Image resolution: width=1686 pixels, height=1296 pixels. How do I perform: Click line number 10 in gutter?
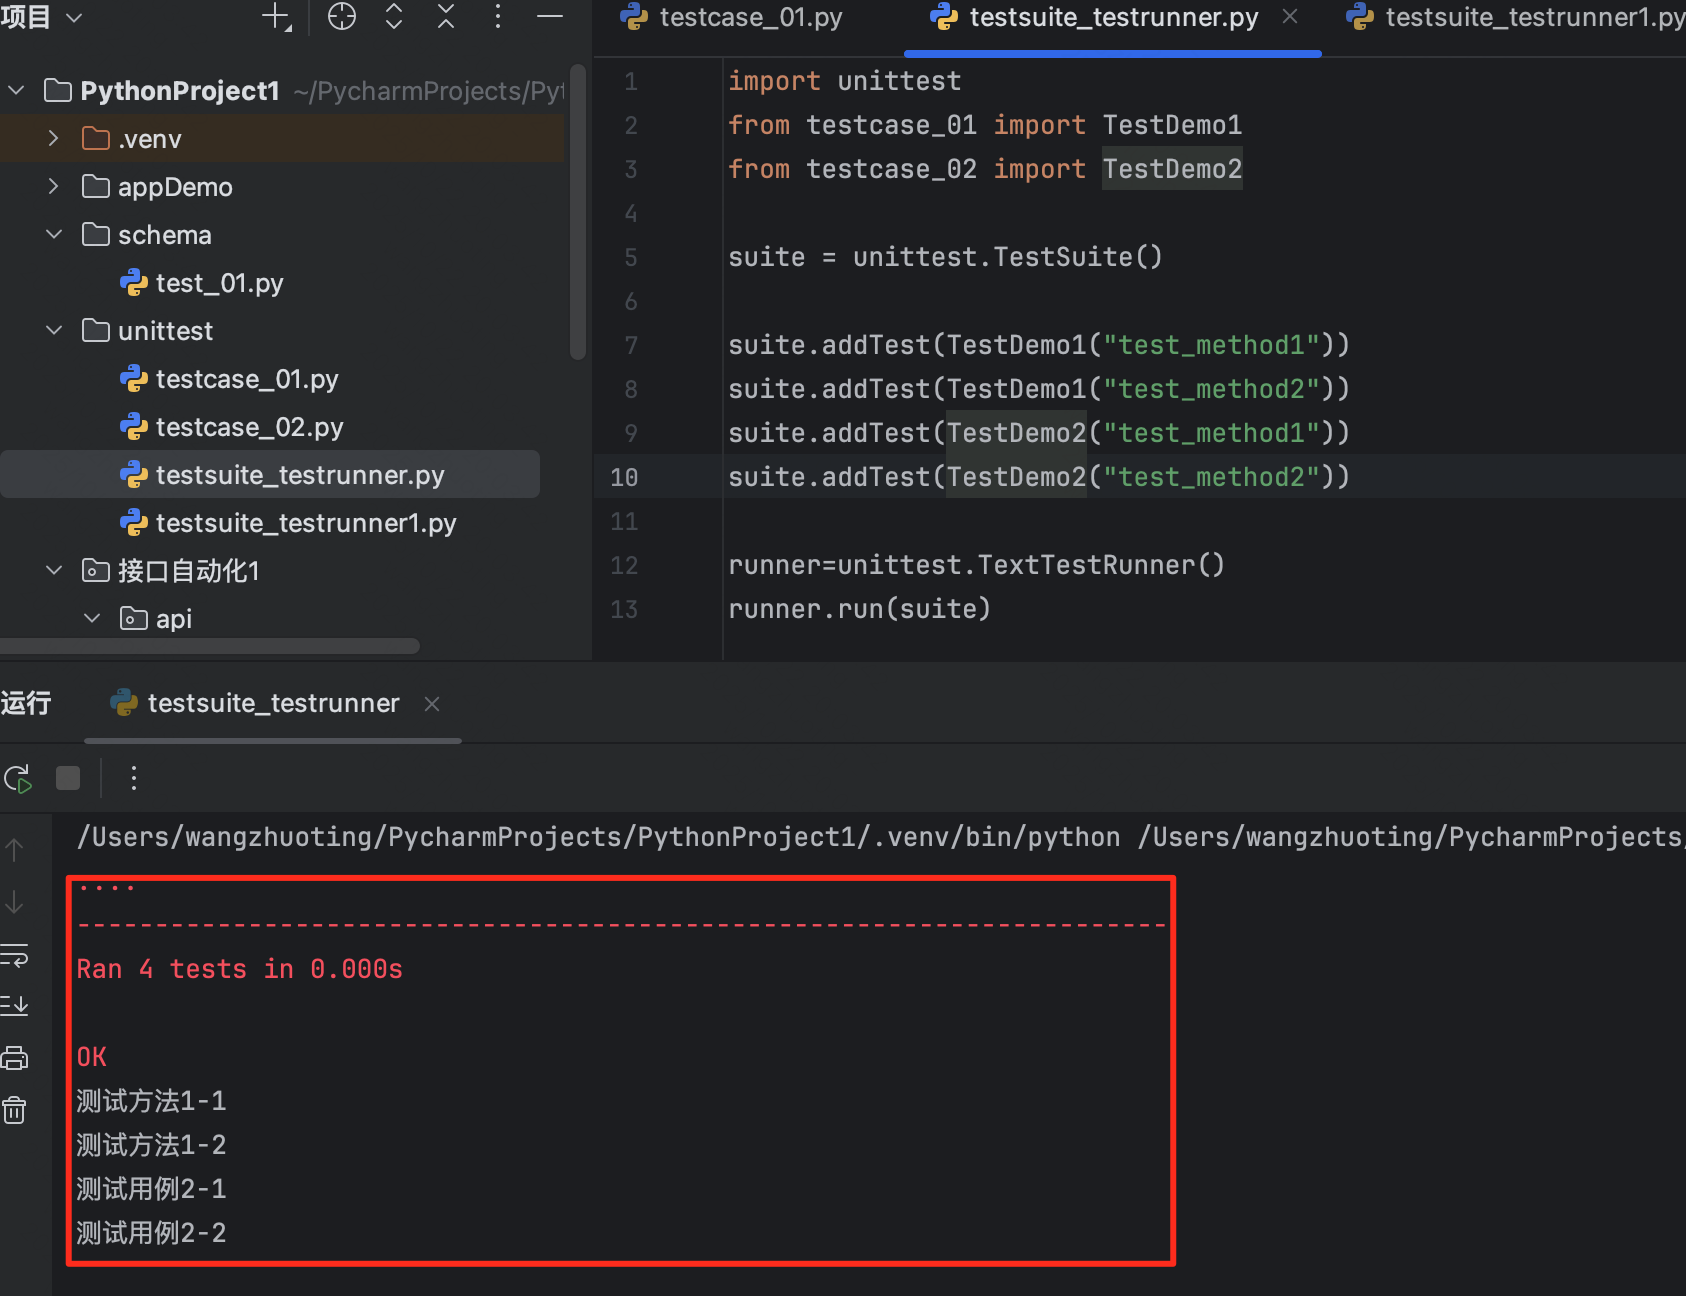(x=624, y=477)
